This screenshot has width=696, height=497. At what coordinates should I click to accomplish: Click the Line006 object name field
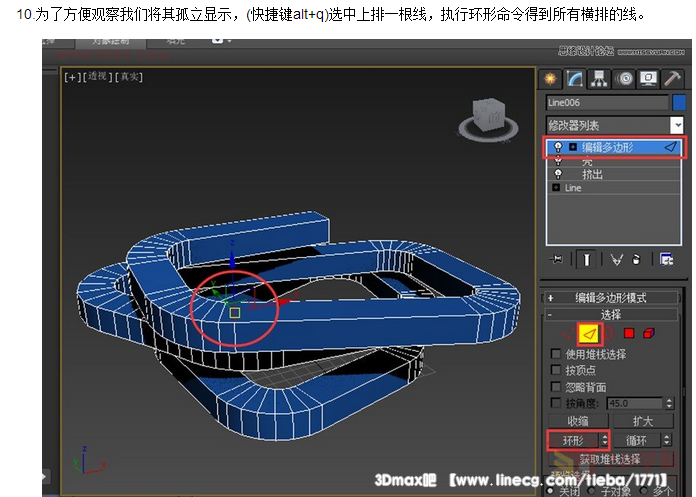click(607, 103)
